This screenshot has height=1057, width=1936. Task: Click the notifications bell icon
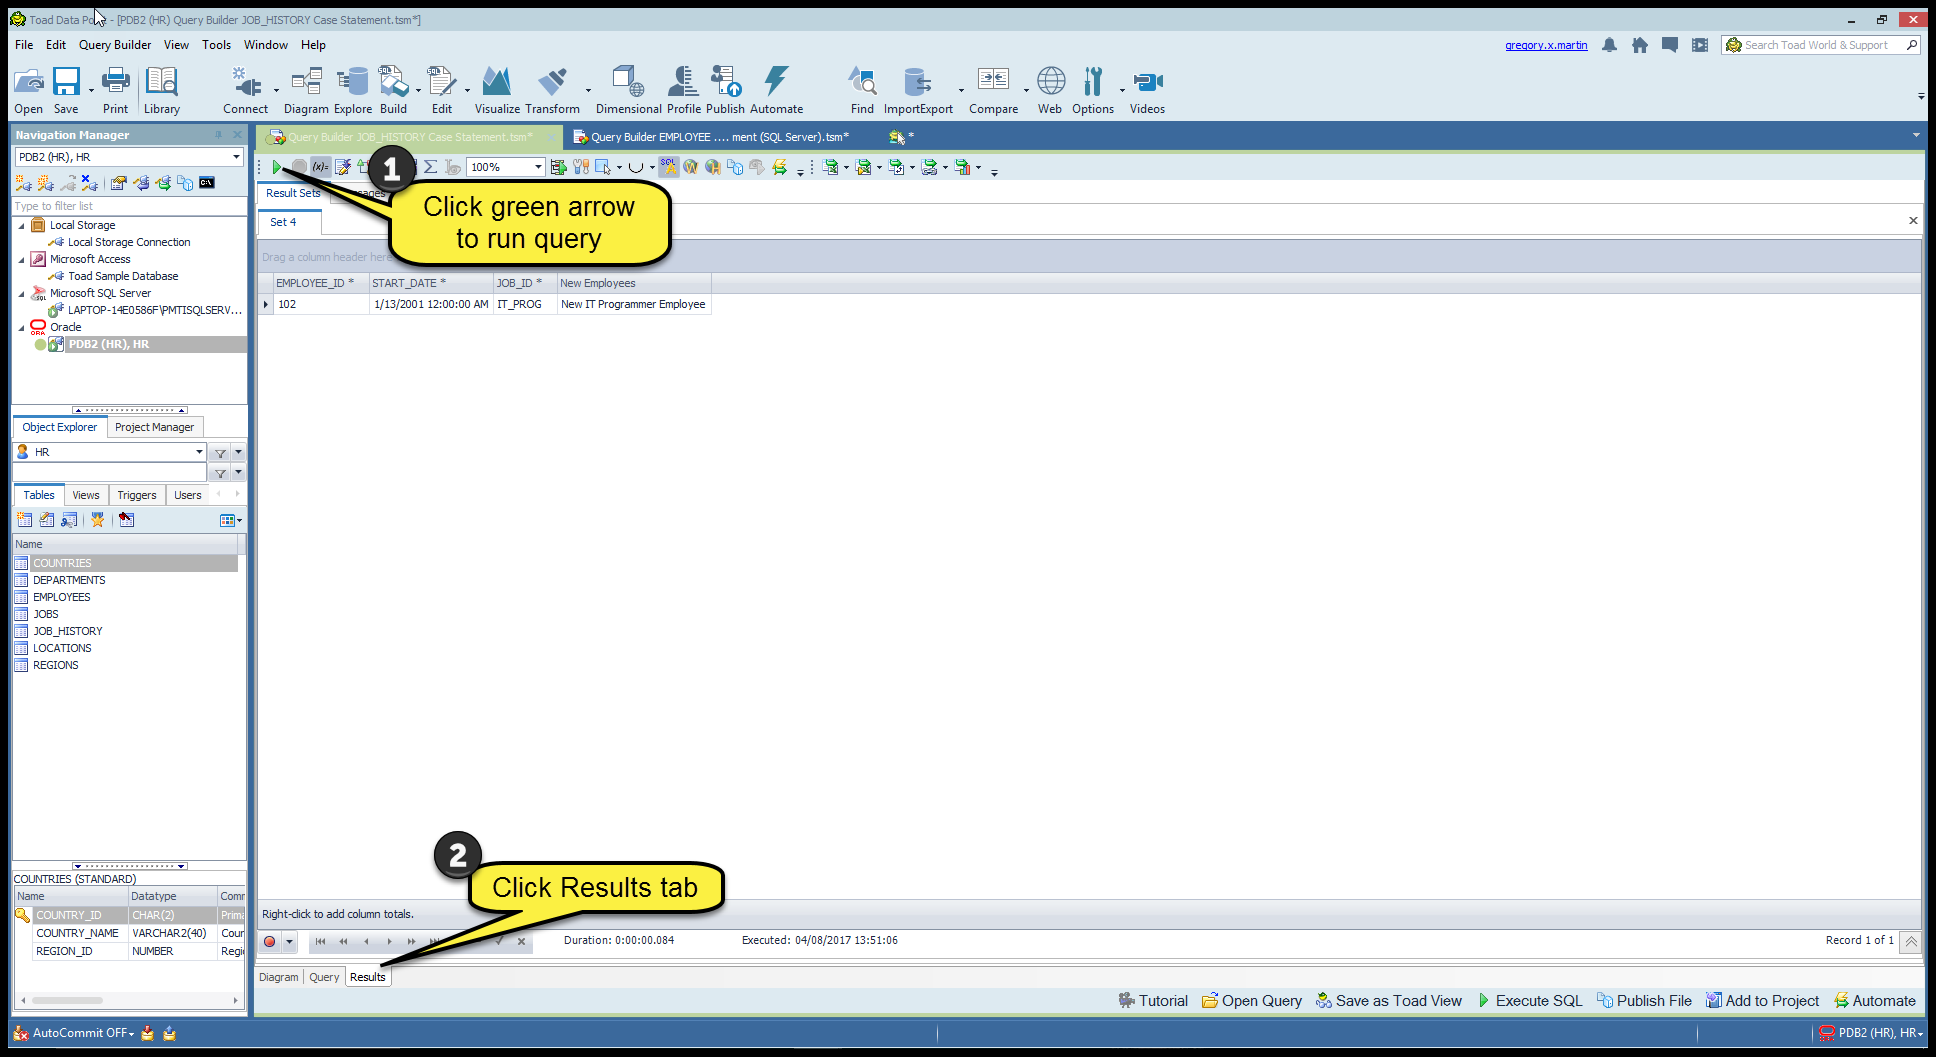(x=1609, y=45)
